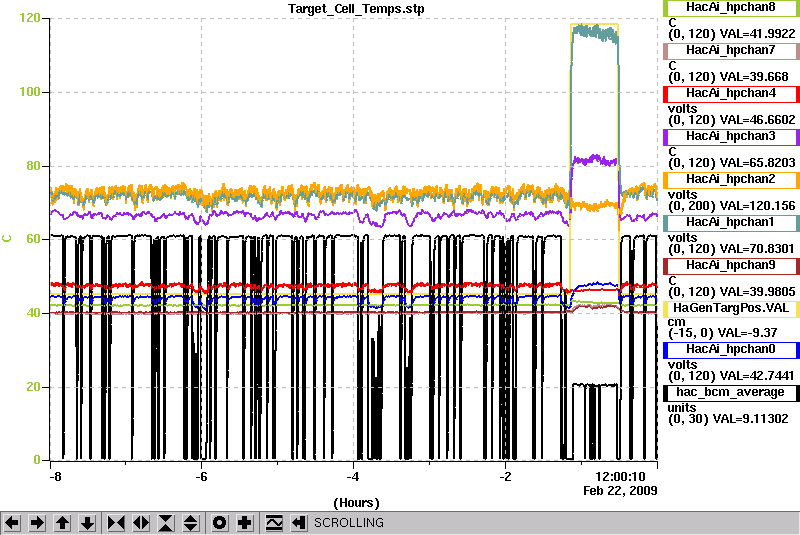800x535 pixels.
Task: Click the VAL=70.8301 reading for hpchan1
Action: [x=757, y=249]
